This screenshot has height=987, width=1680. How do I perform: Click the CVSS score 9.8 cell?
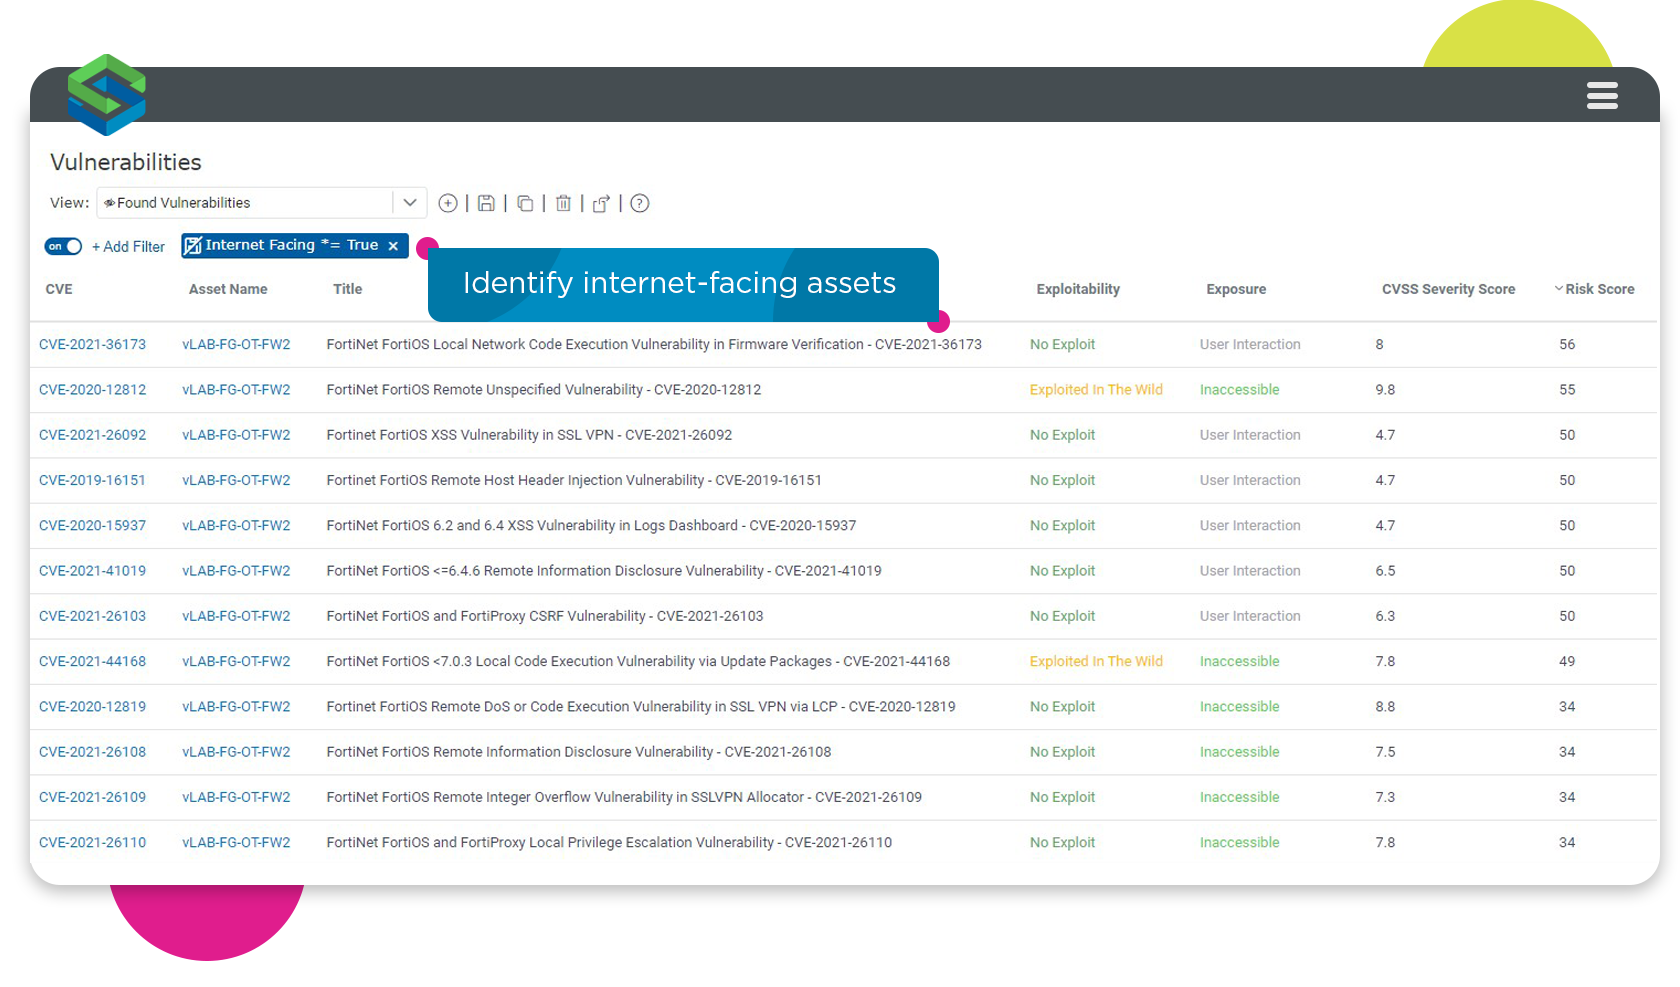coord(1385,390)
